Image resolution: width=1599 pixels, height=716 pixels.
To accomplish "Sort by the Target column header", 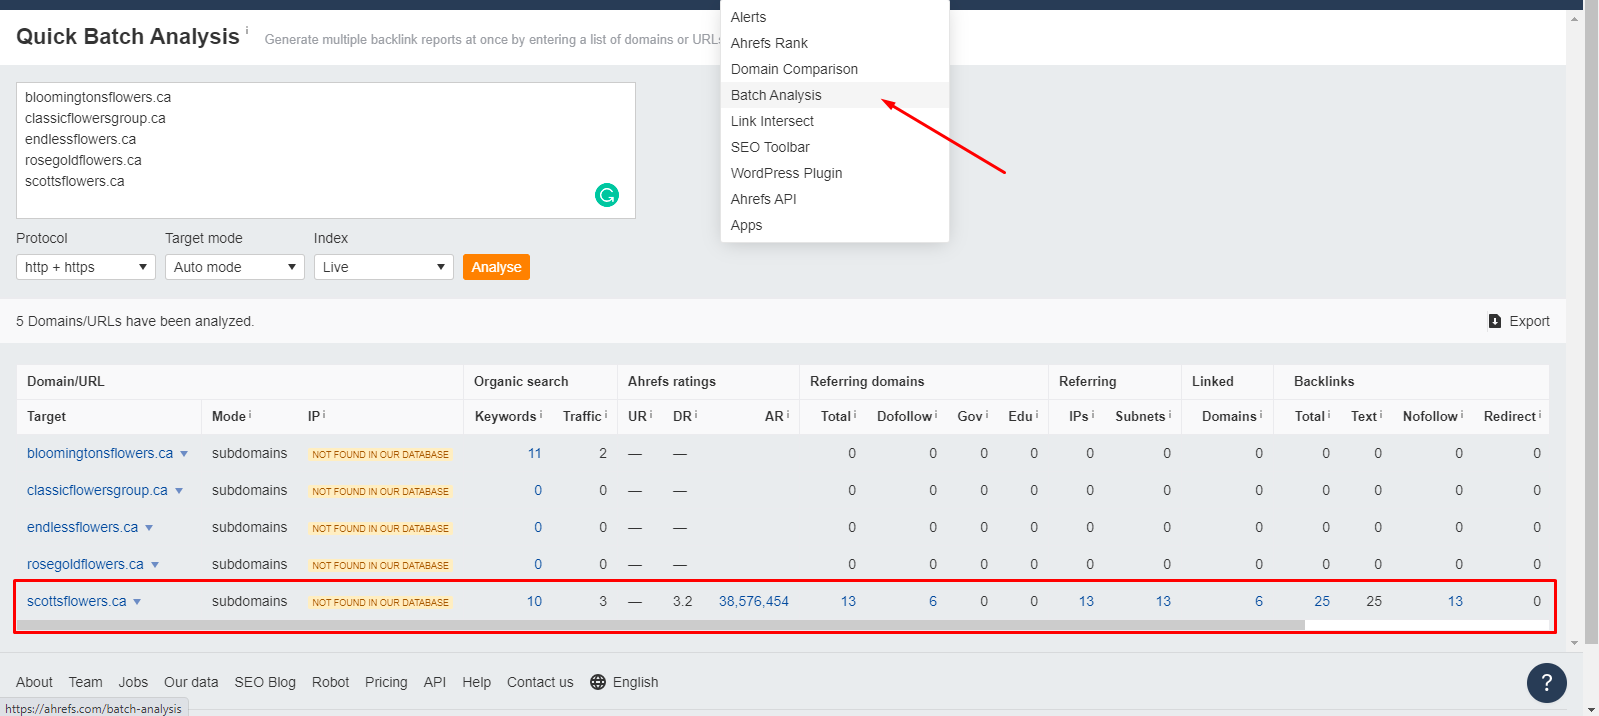I will coord(46,416).
